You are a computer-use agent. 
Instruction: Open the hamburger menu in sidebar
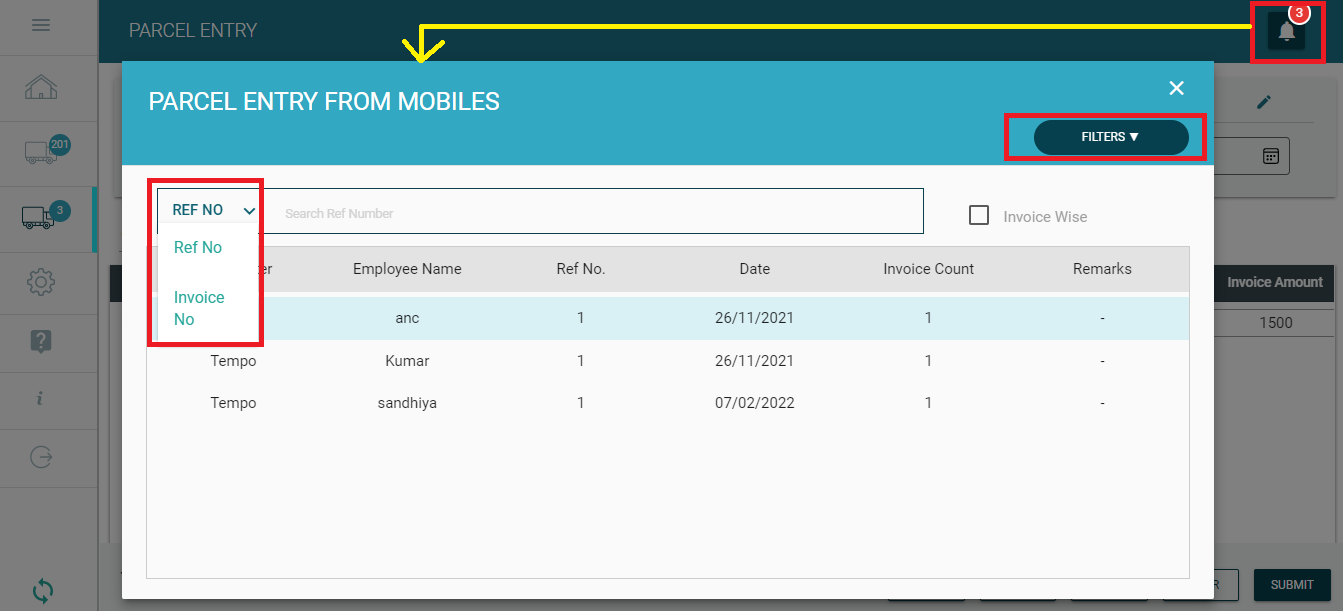41,25
